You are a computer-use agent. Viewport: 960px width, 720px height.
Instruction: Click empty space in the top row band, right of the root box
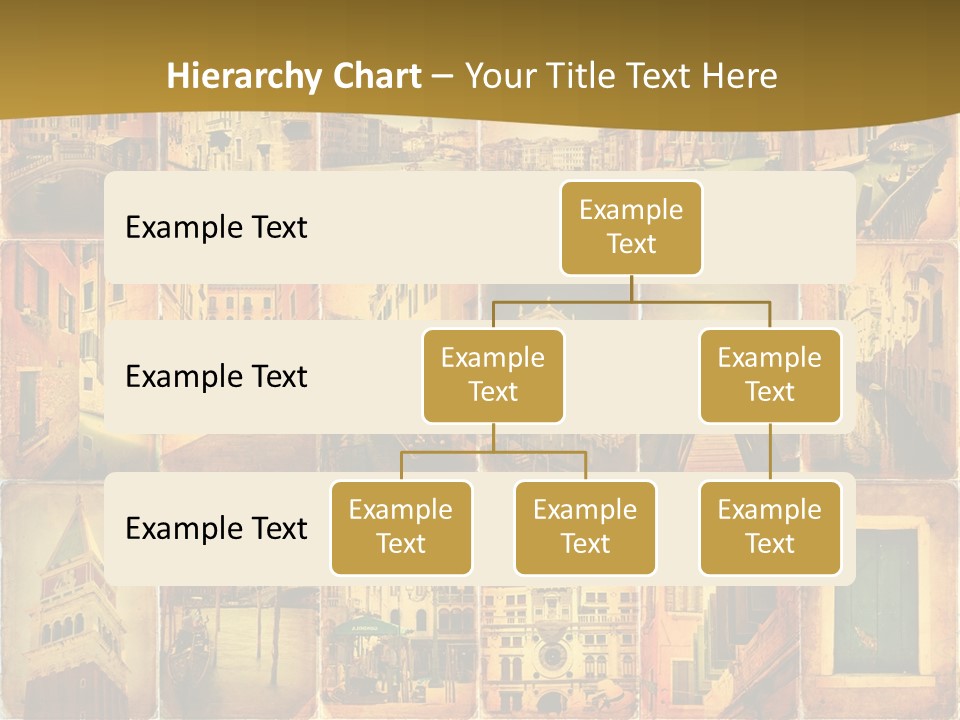780,228
